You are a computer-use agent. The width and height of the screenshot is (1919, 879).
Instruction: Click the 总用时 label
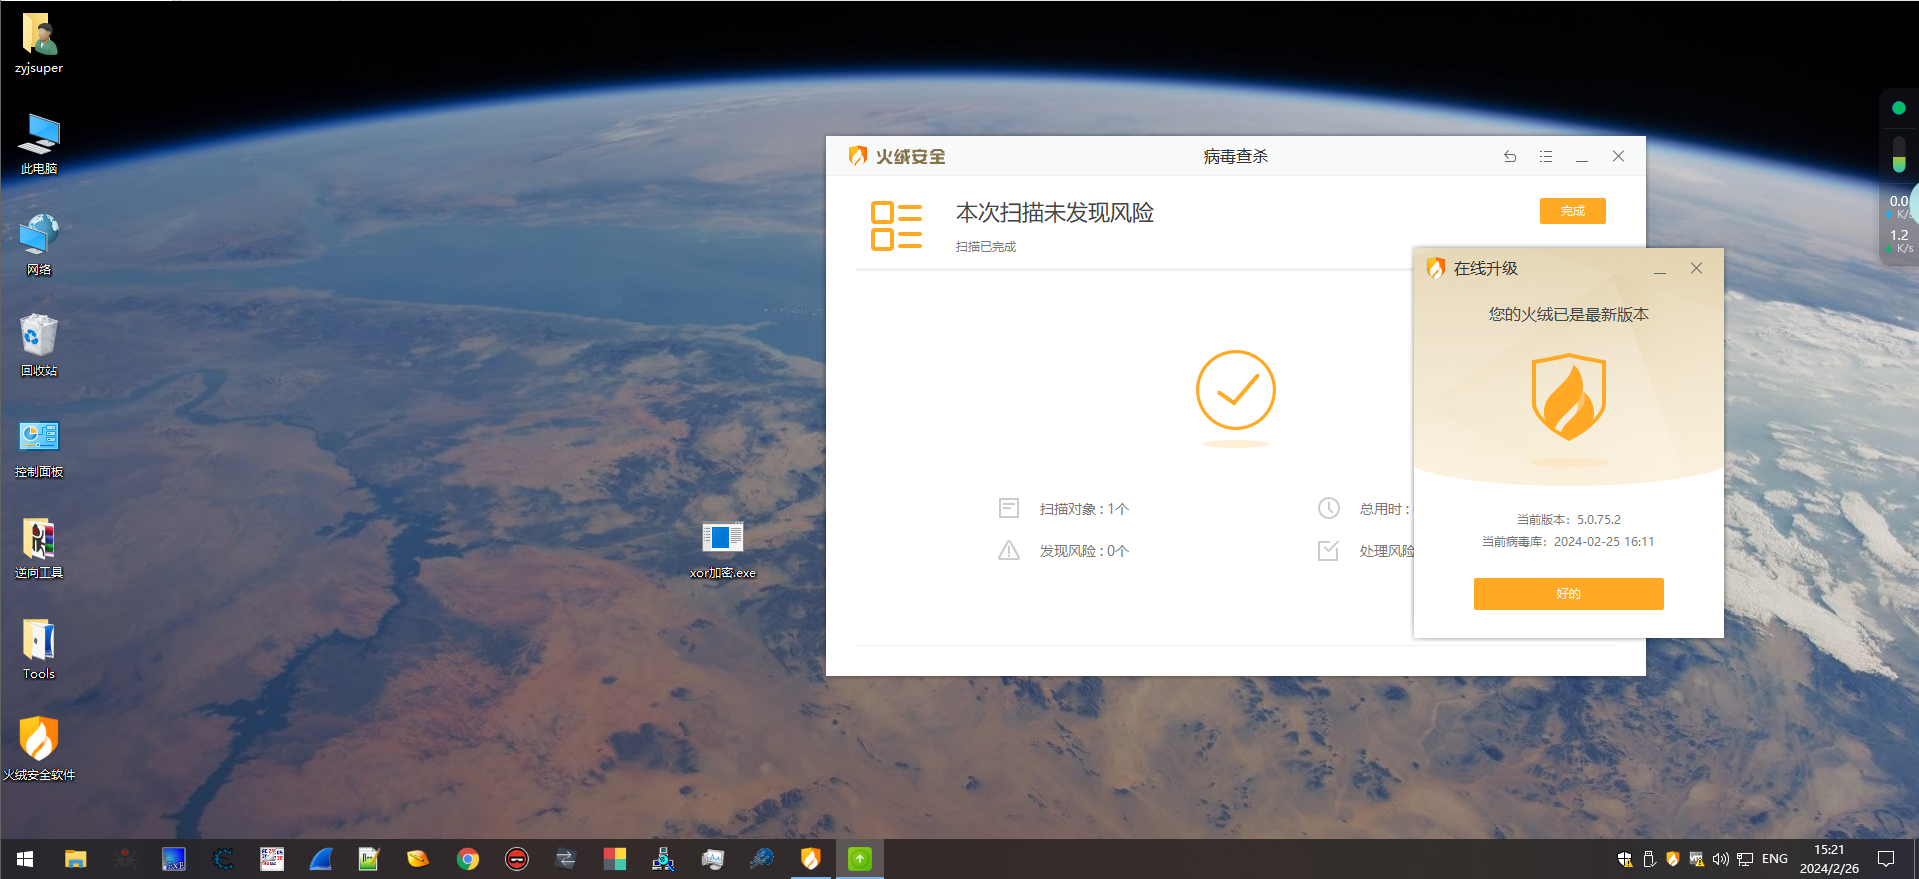pos(1384,509)
